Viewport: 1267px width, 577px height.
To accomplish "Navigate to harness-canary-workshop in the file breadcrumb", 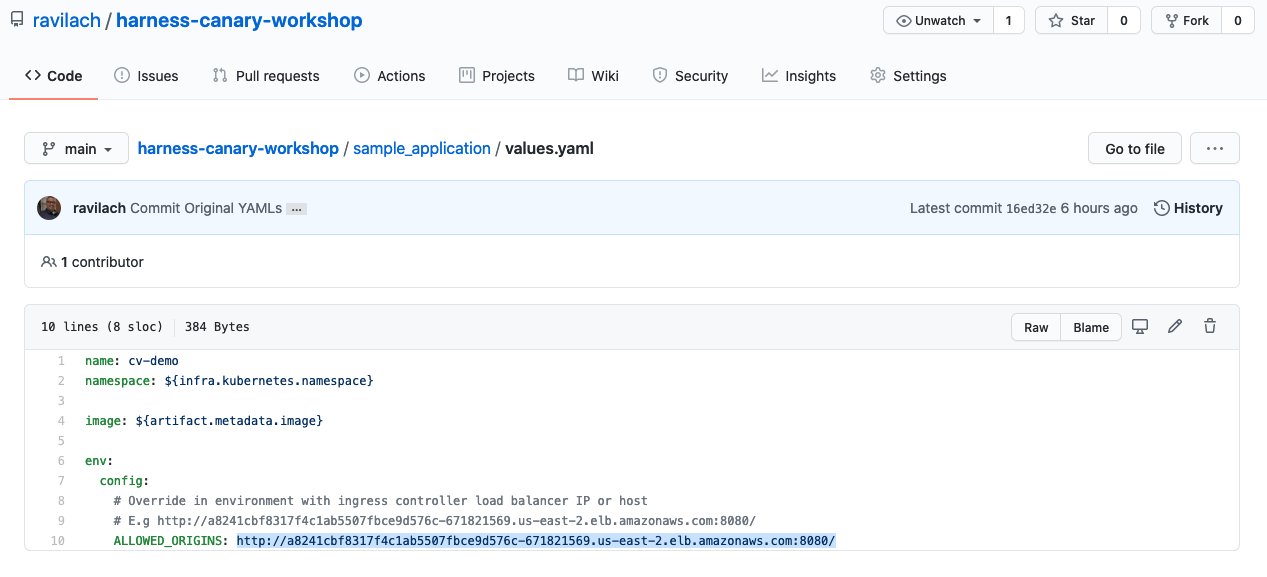I will click(x=238, y=148).
